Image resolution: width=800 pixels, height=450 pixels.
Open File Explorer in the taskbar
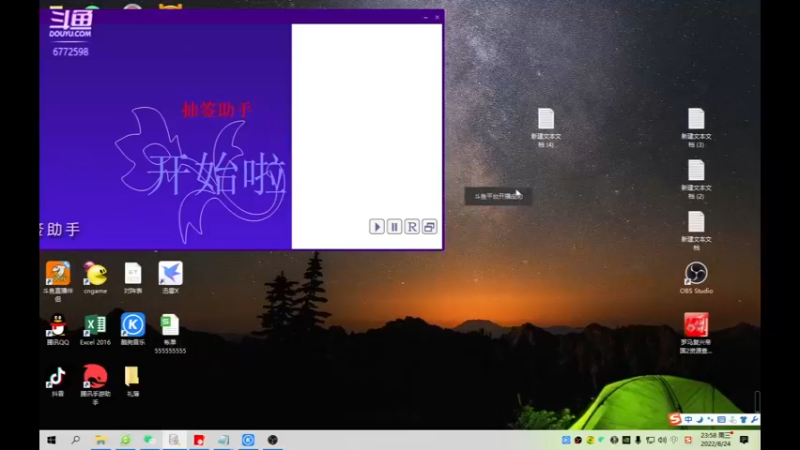pyautogui.click(x=101, y=440)
